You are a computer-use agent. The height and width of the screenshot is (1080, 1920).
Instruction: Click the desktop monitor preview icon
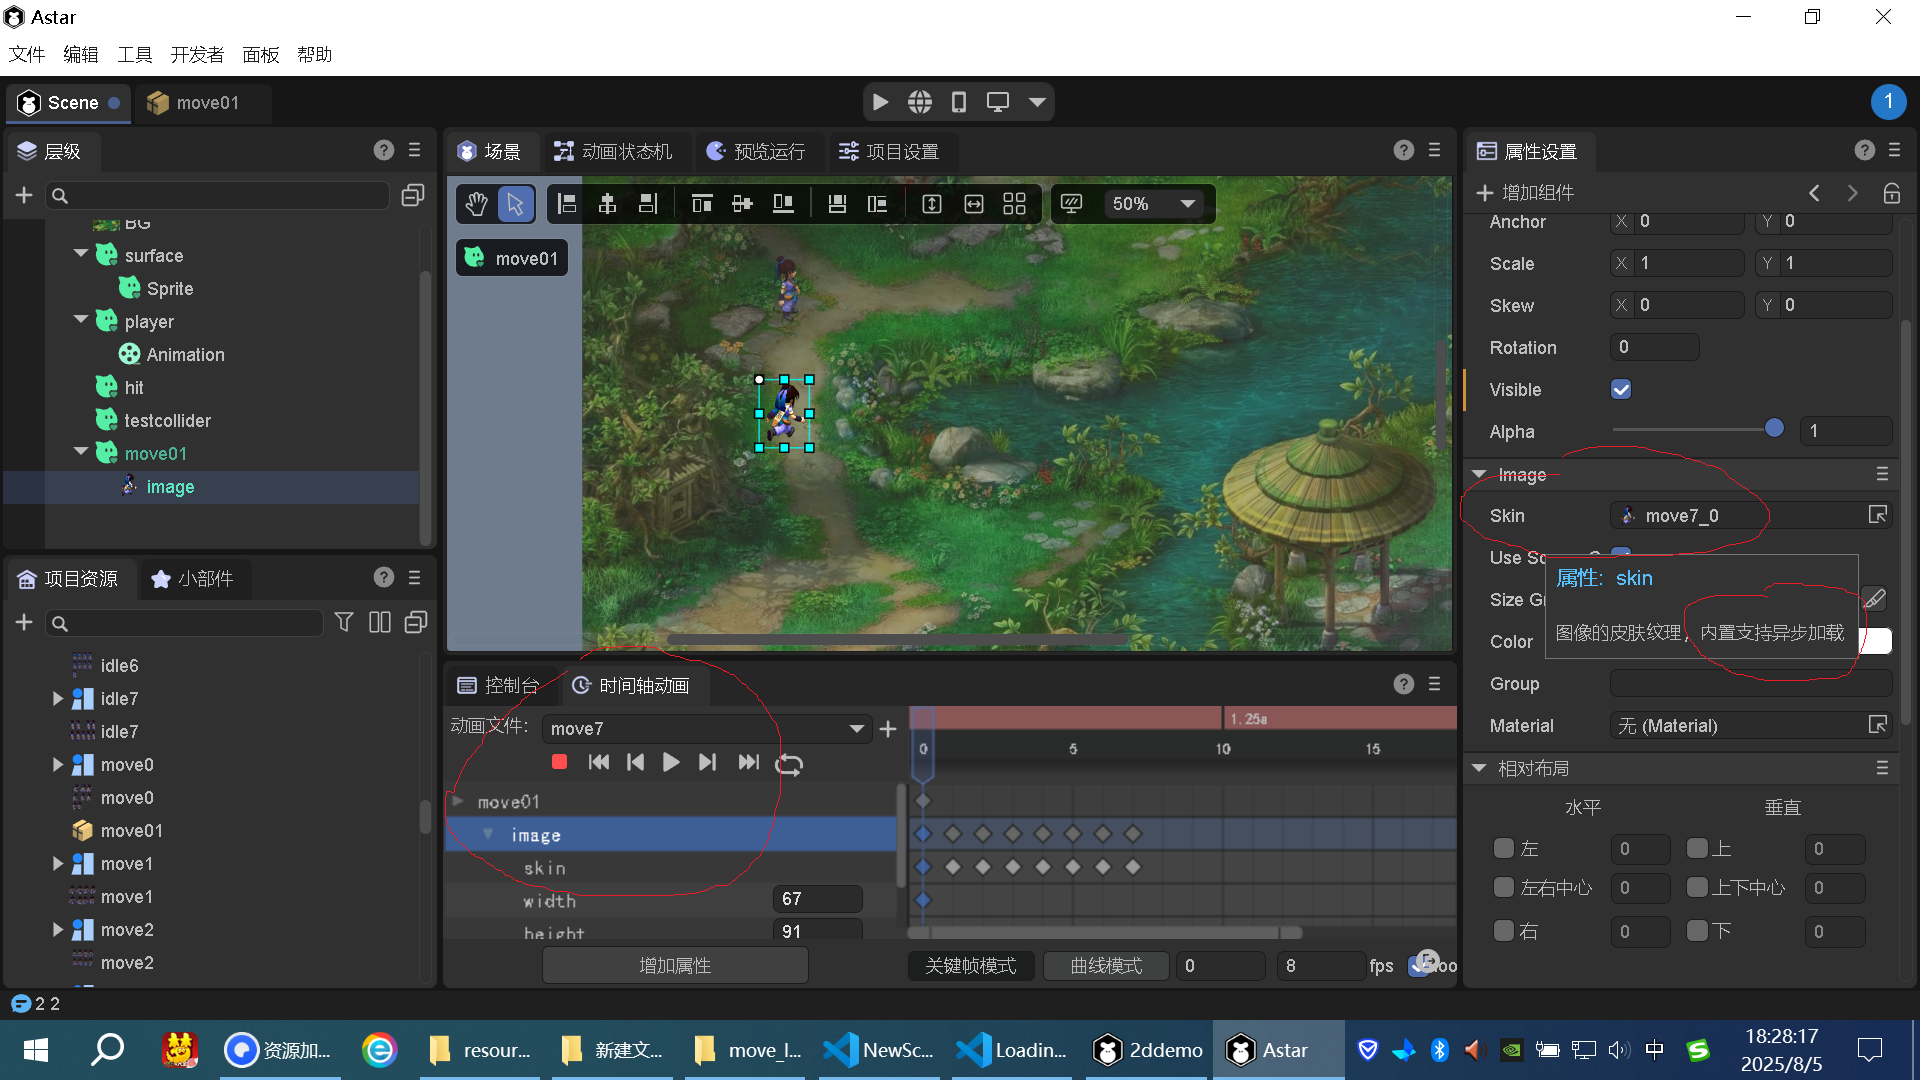click(998, 102)
